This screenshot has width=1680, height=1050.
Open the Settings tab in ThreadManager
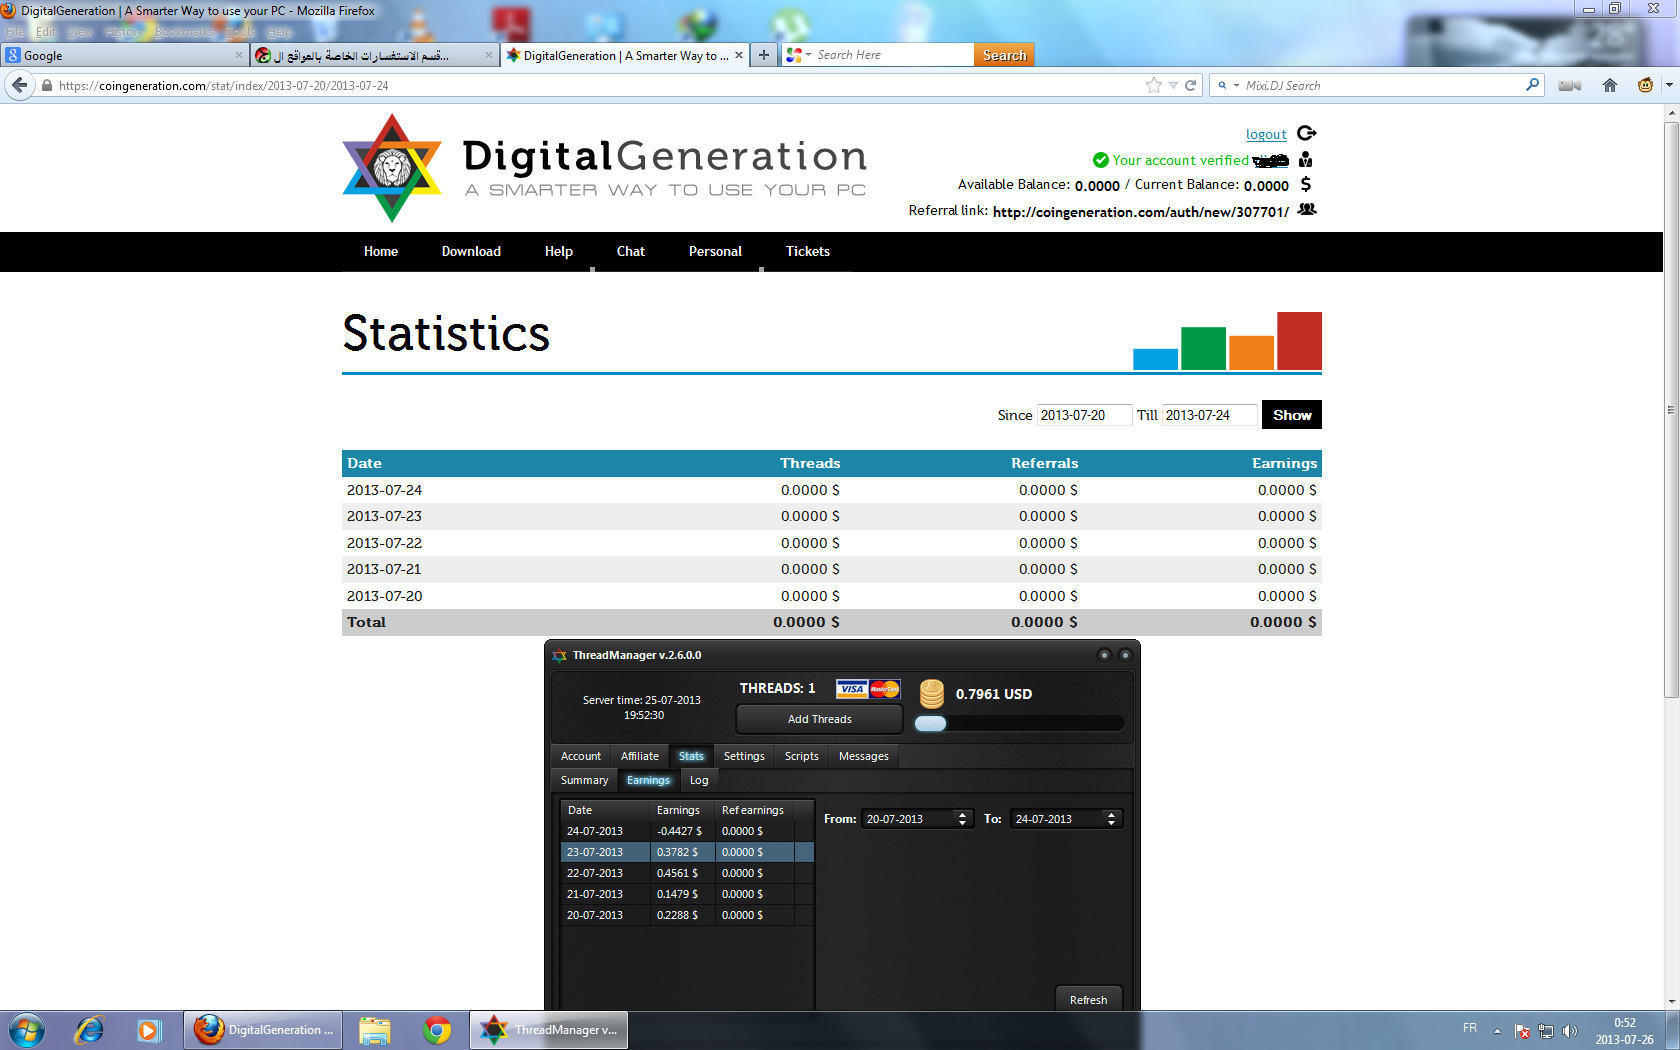coord(744,756)
